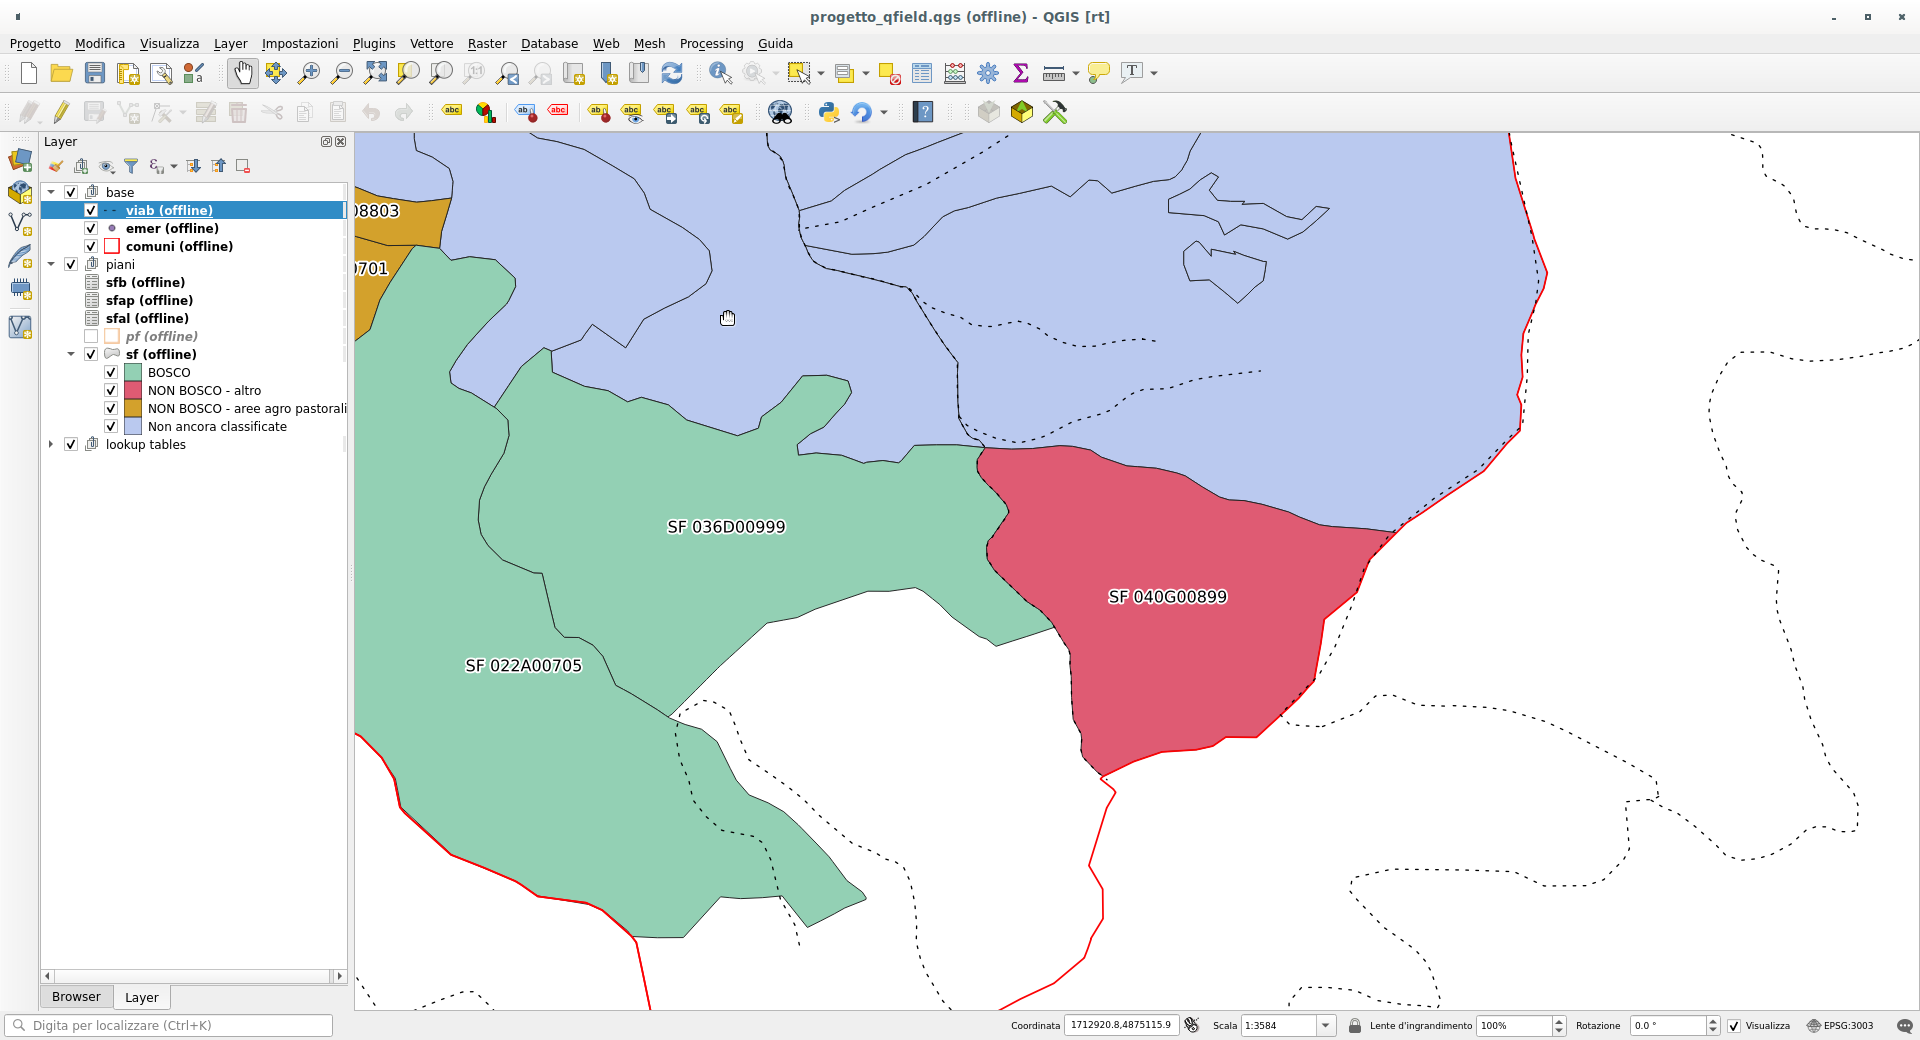
Task: Collapse the sf (offline) layer legend
Action: point(71,354)
